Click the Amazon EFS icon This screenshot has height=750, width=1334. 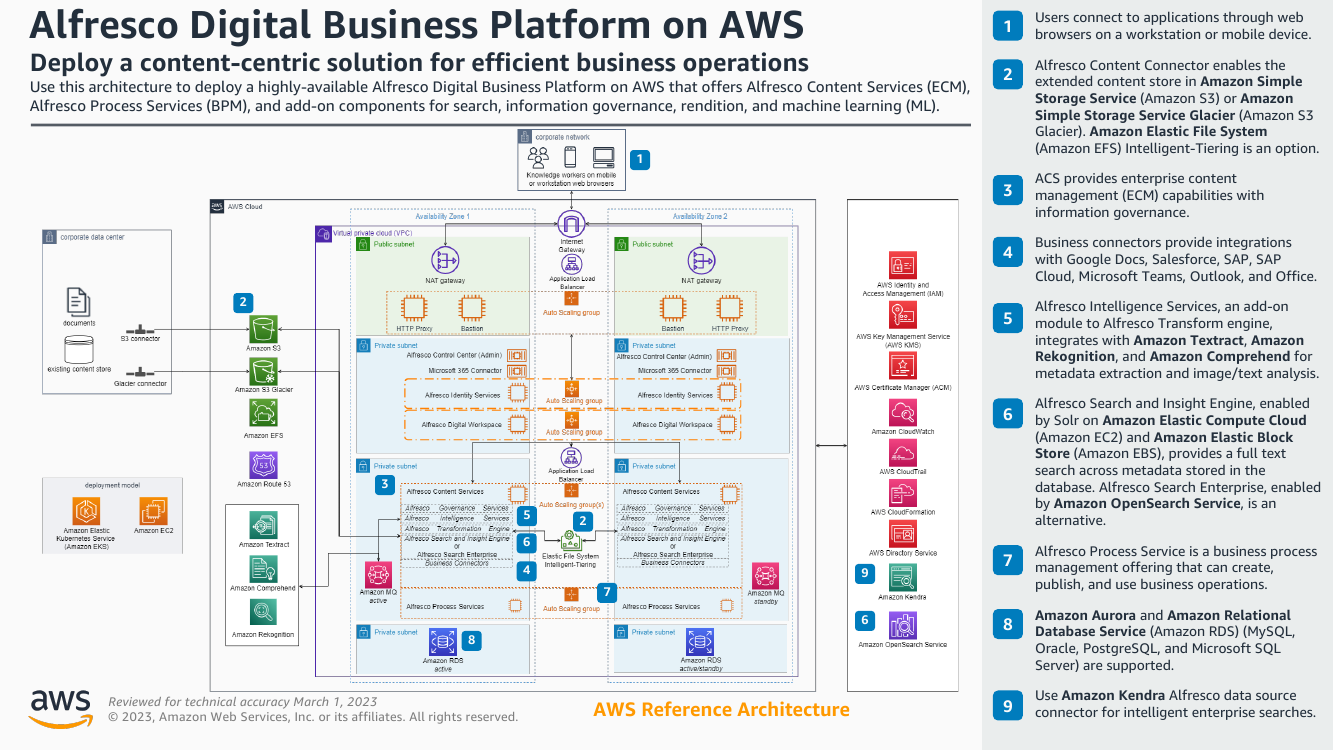(x=264, y=415)
